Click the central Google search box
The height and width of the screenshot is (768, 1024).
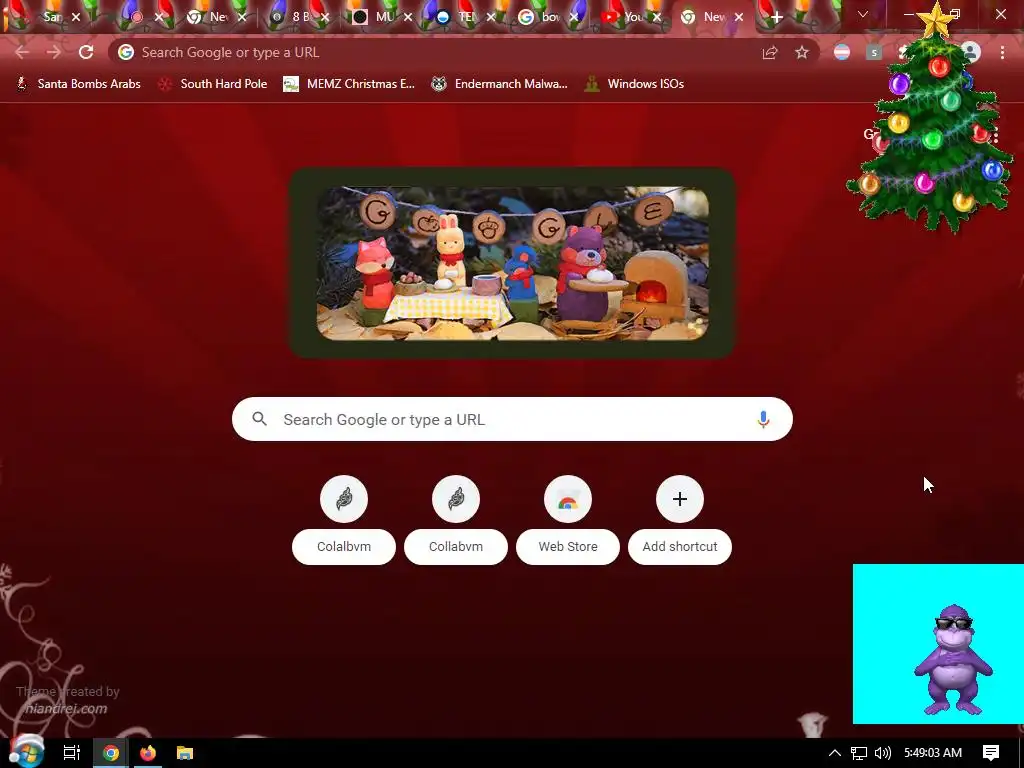tap(512, 419)
